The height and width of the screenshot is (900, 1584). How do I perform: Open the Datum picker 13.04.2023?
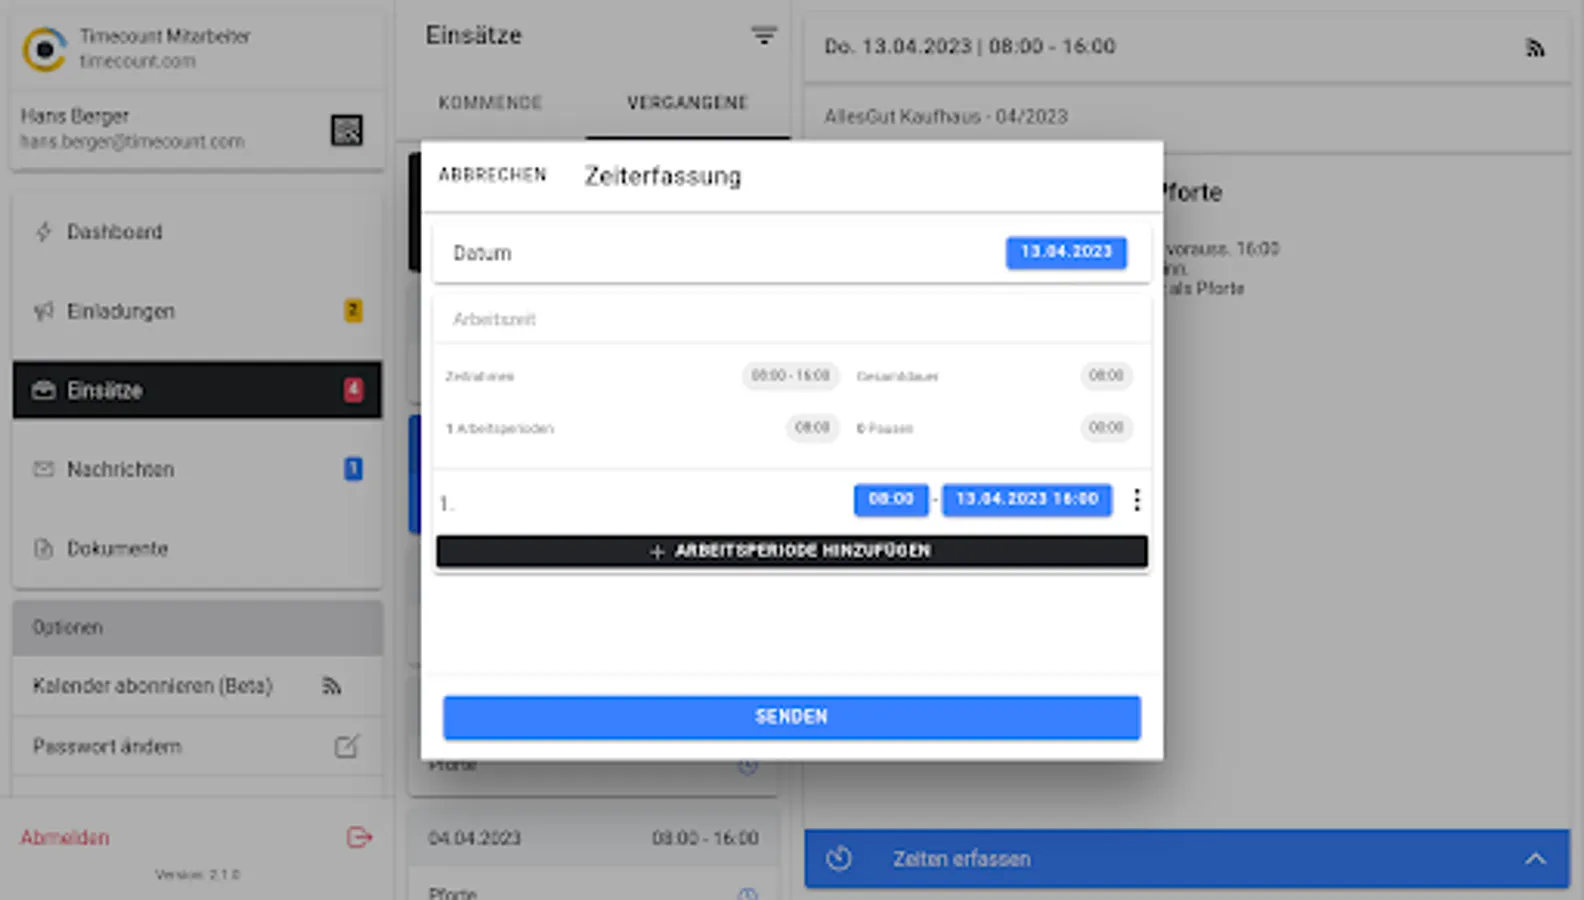point(1066,252)
